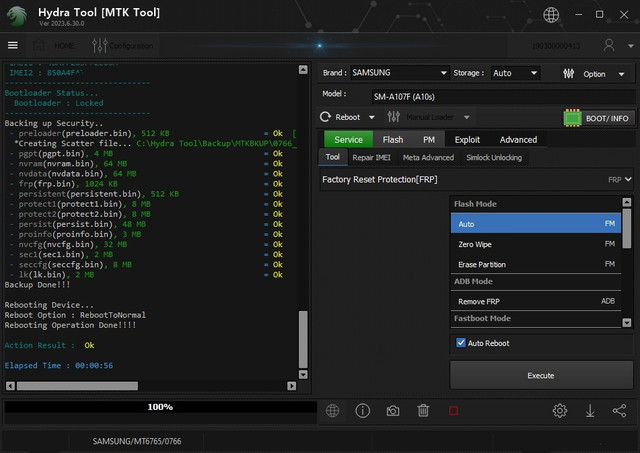Screen dimensions: 640x453
Task: Open the settings gear icon
Action: click(560, 411)
